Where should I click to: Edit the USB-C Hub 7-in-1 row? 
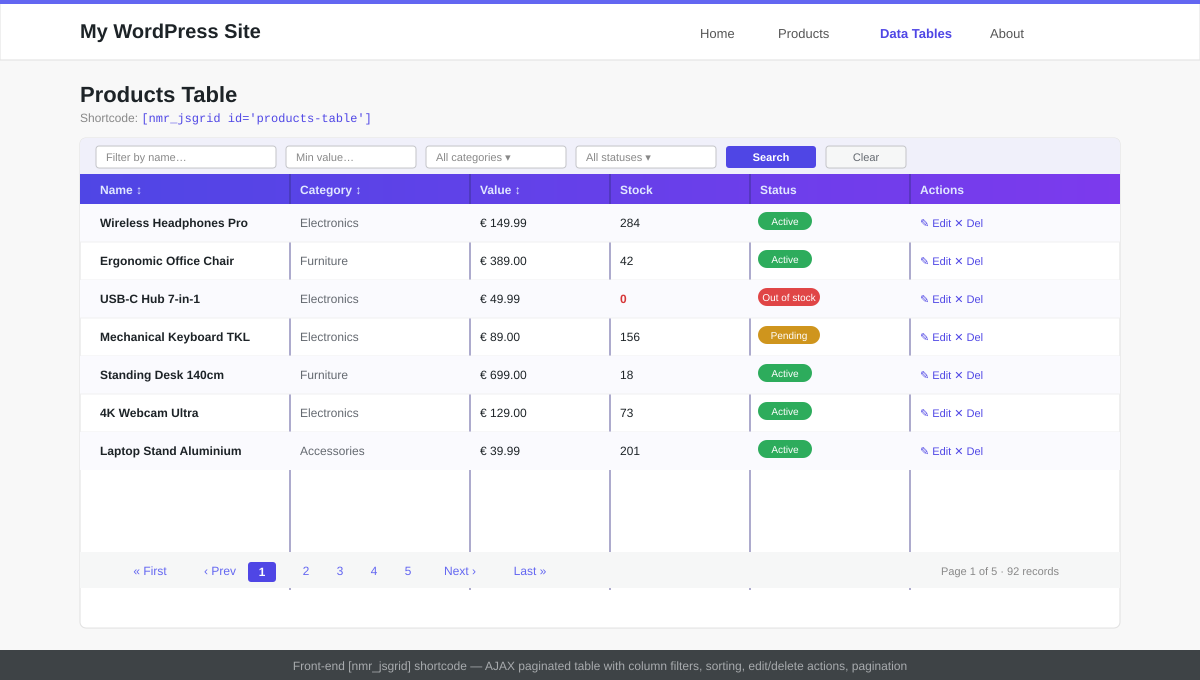(935, 299)
